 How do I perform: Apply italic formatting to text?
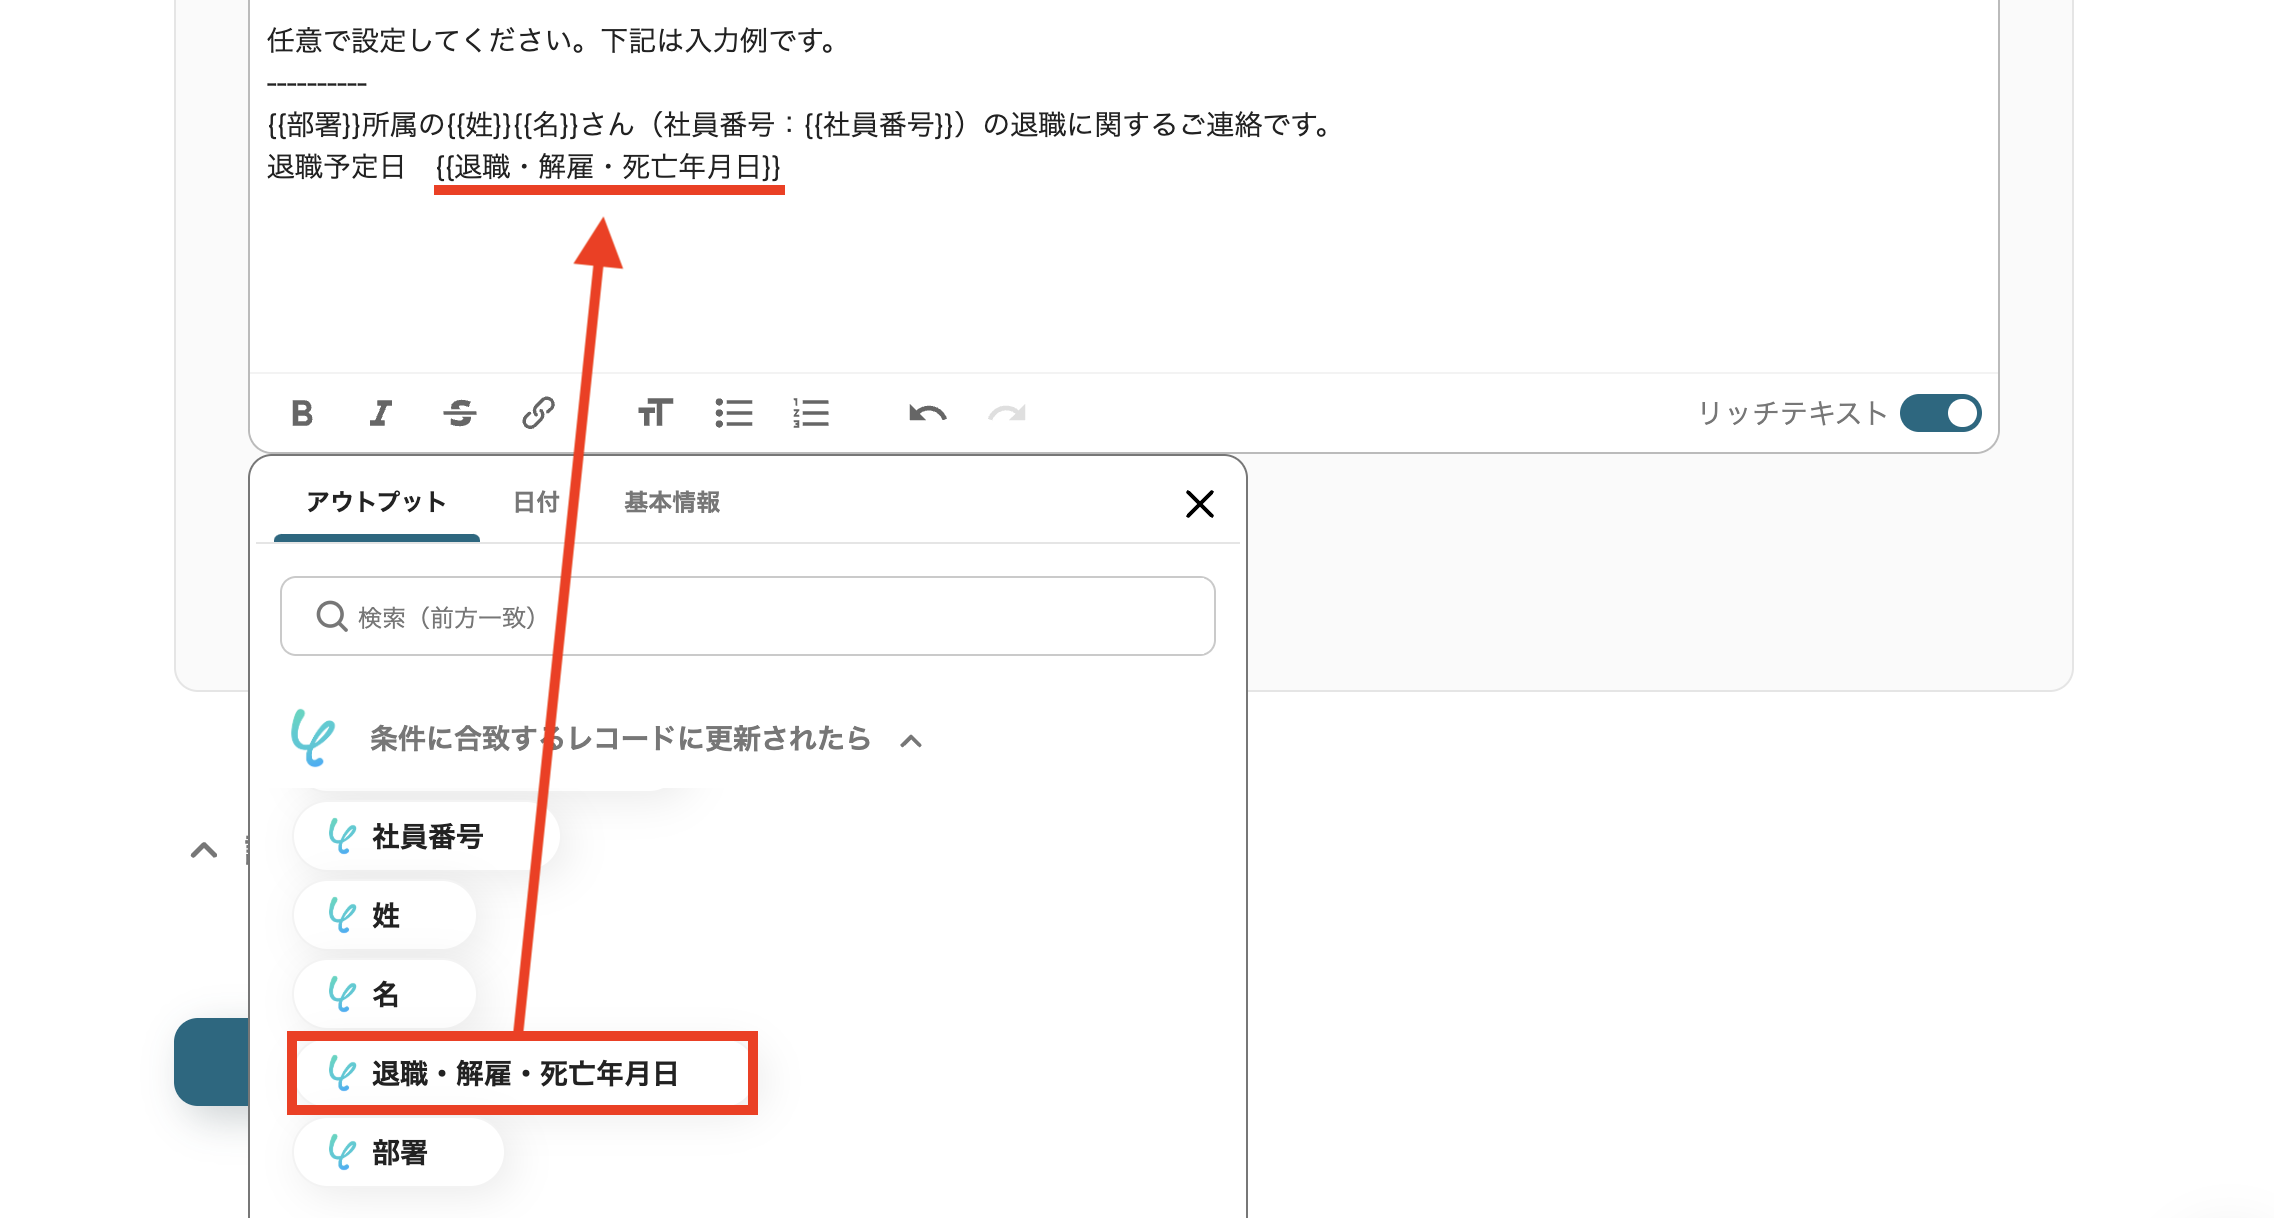coord(380,413)
